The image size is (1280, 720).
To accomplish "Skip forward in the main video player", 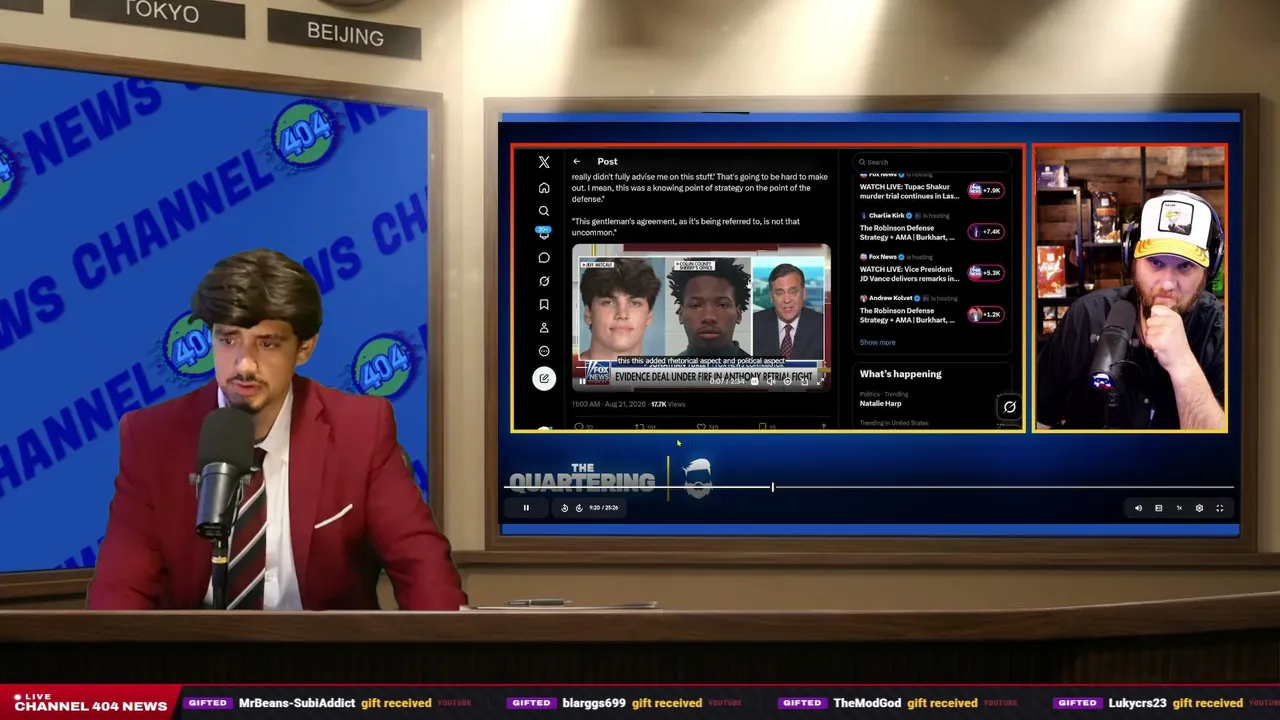I will (579, 508).
